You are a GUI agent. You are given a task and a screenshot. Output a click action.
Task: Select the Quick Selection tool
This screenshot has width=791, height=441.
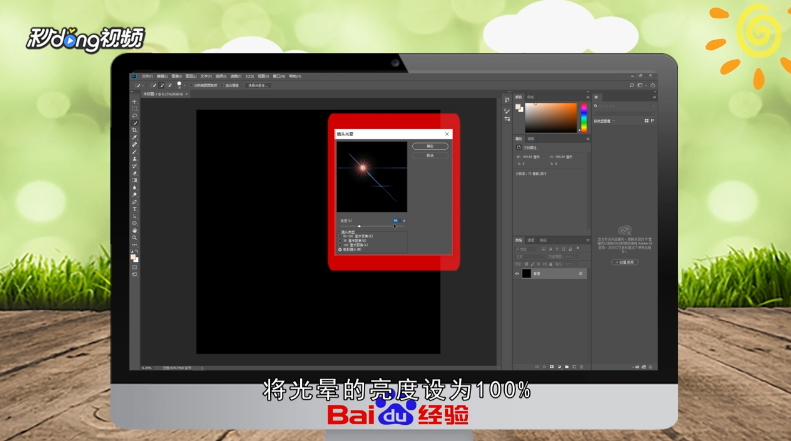coord(135,123)
